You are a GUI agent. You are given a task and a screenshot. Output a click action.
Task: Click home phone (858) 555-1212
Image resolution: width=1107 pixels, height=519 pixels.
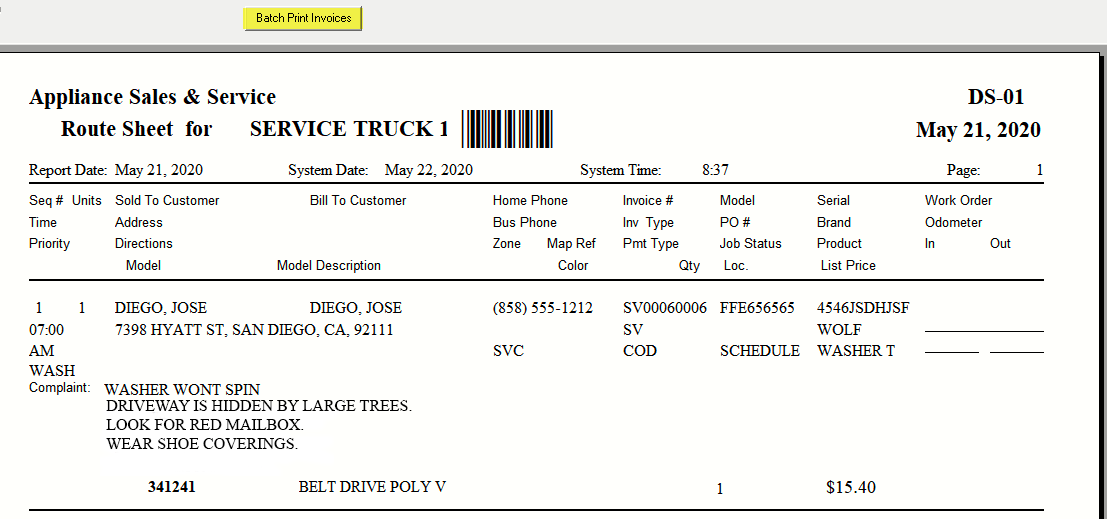pyautogui.click(x=542, y=308)
